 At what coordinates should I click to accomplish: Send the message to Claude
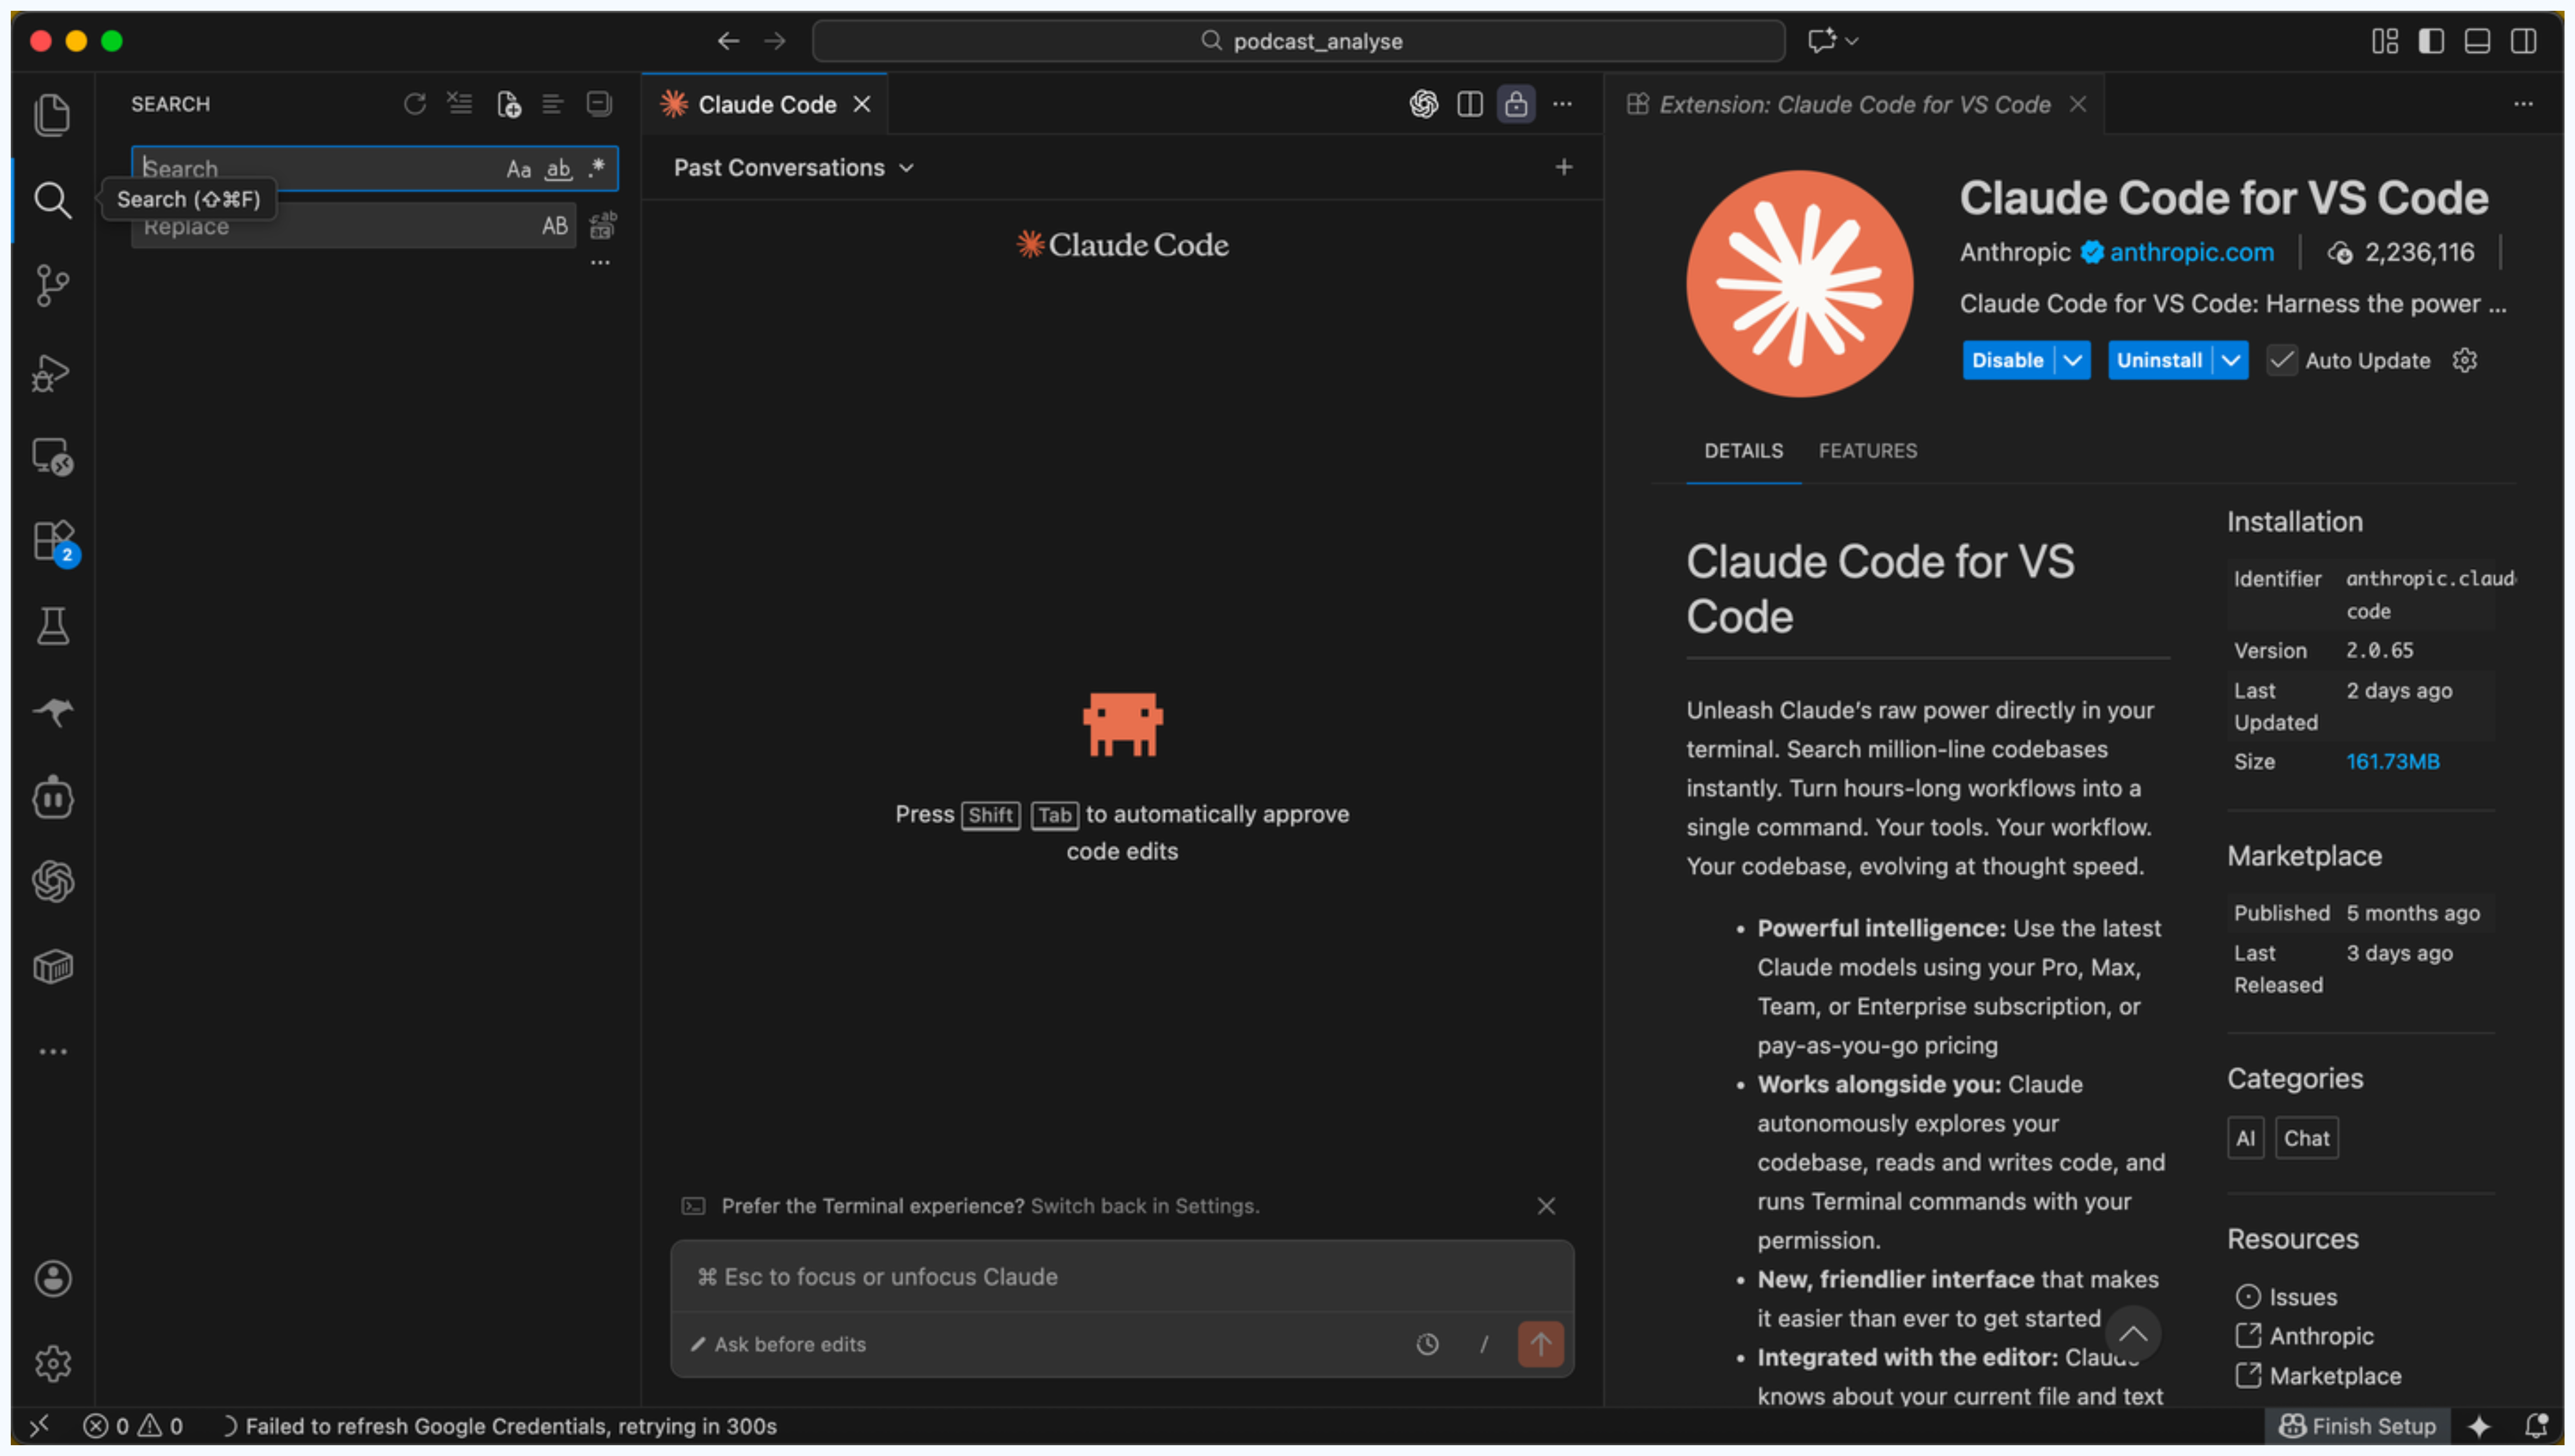[x=1541, y=1344]
